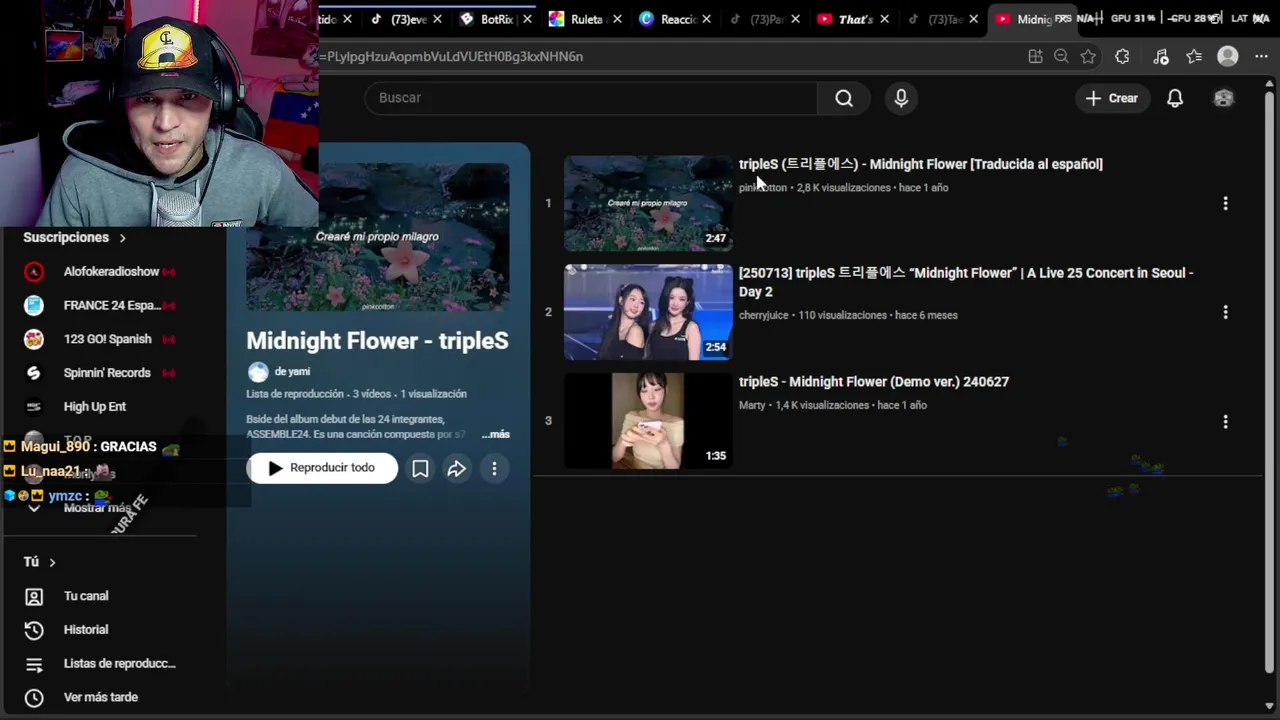
Task: Switch to the BotRix browser tab
Action: pos(496,19)
